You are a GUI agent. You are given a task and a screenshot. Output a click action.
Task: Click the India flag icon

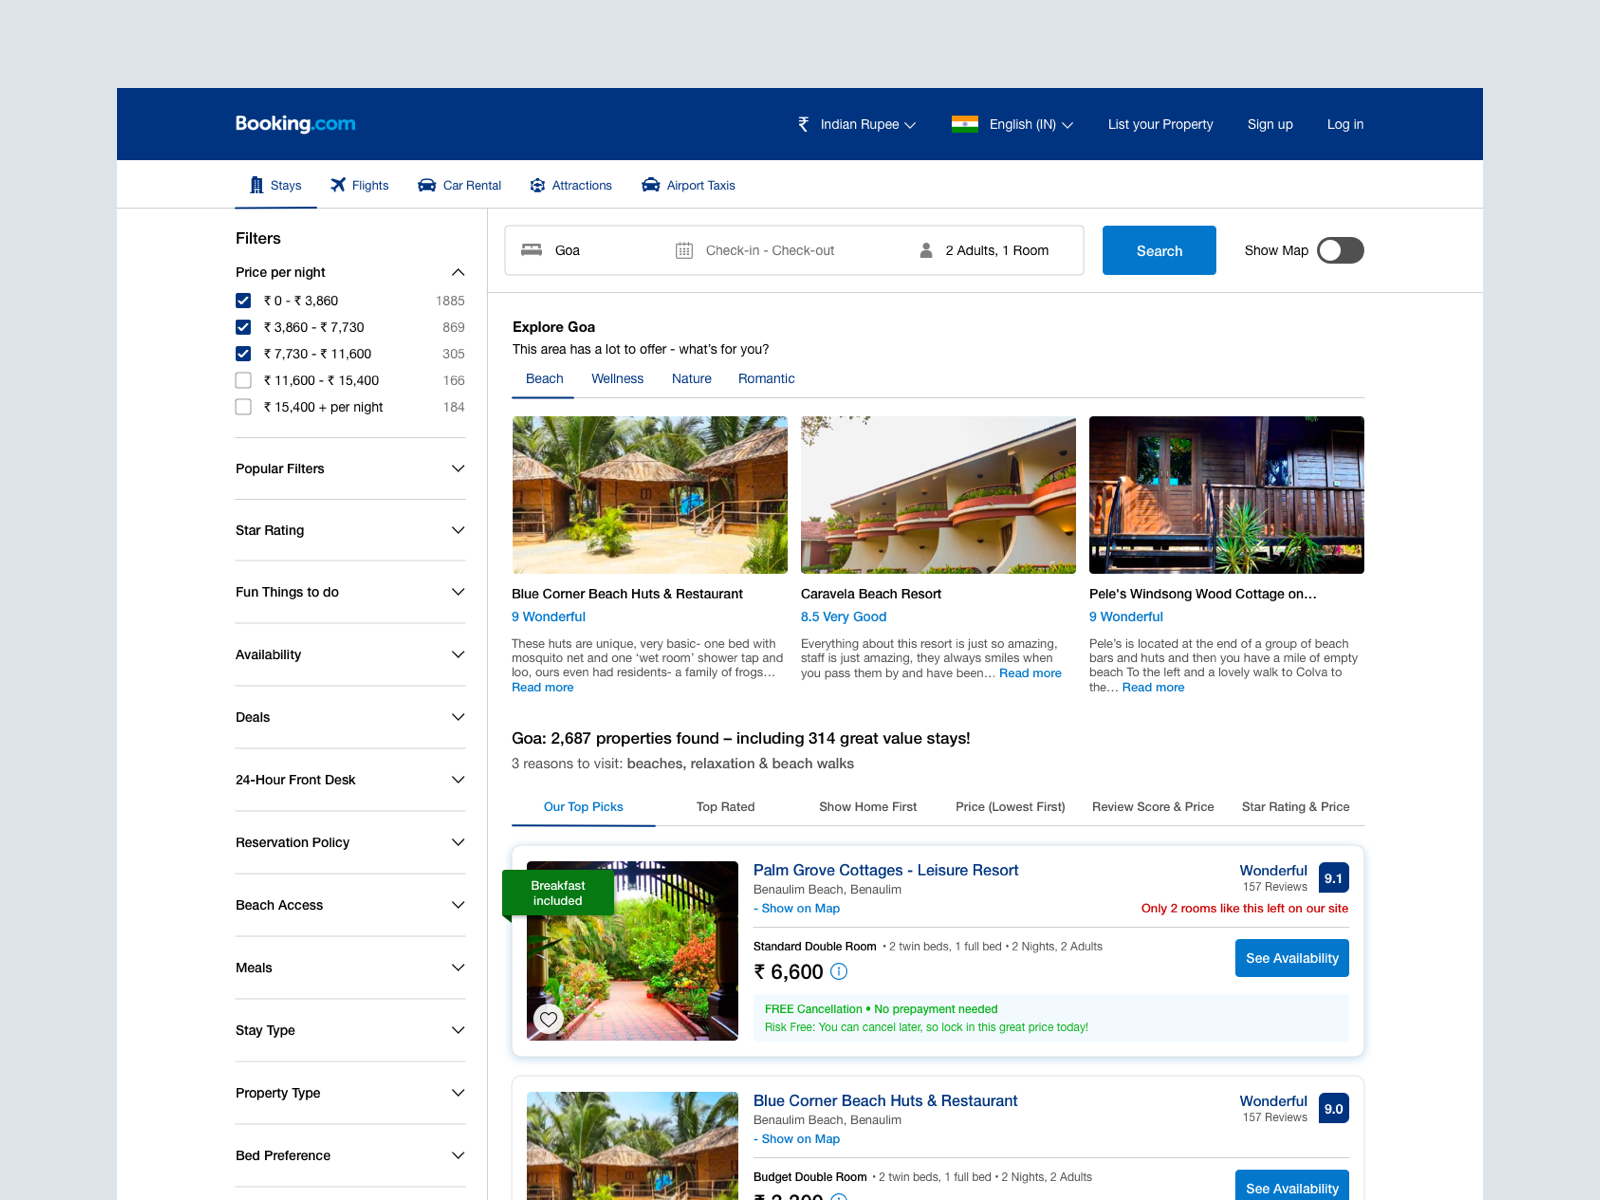point(965,124)
